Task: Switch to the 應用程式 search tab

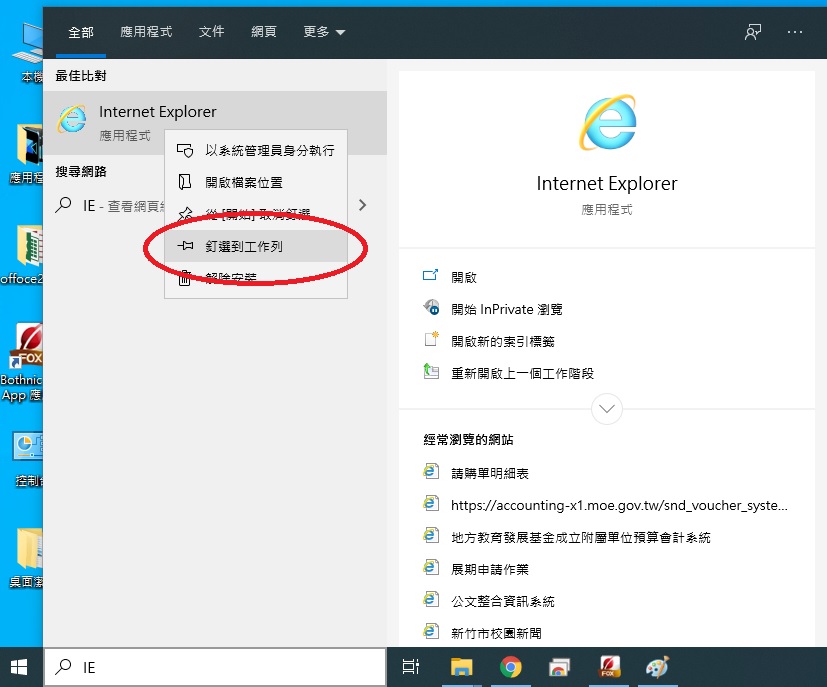Action: coord(146,32)
